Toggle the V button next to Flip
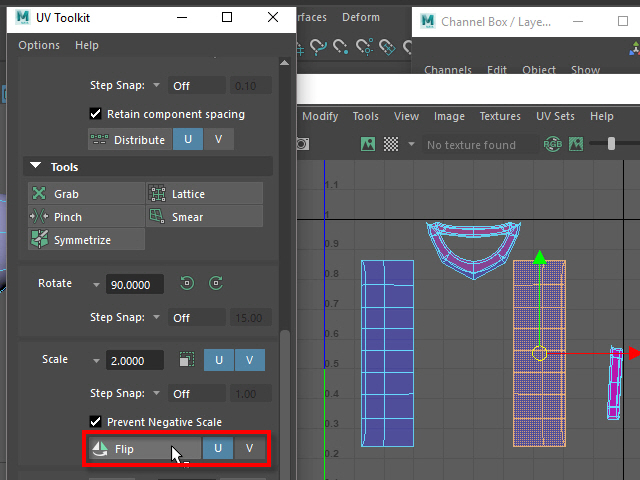Viewport: 640px width, 480px height. [x=248, y=449]
